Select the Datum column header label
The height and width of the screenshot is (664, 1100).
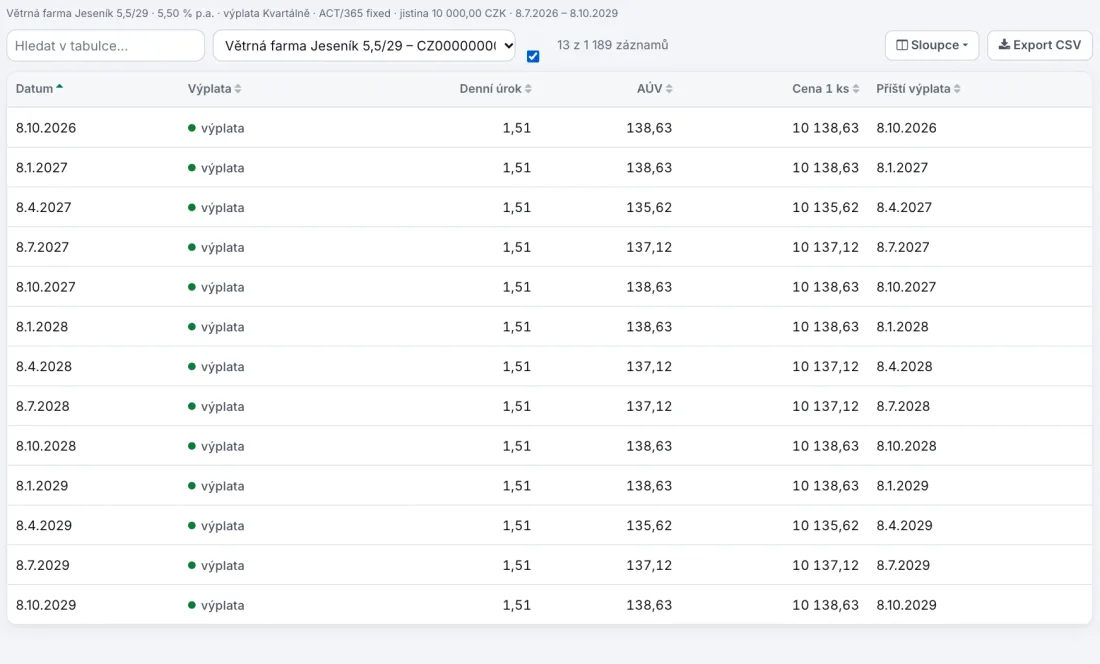(34, 89)
